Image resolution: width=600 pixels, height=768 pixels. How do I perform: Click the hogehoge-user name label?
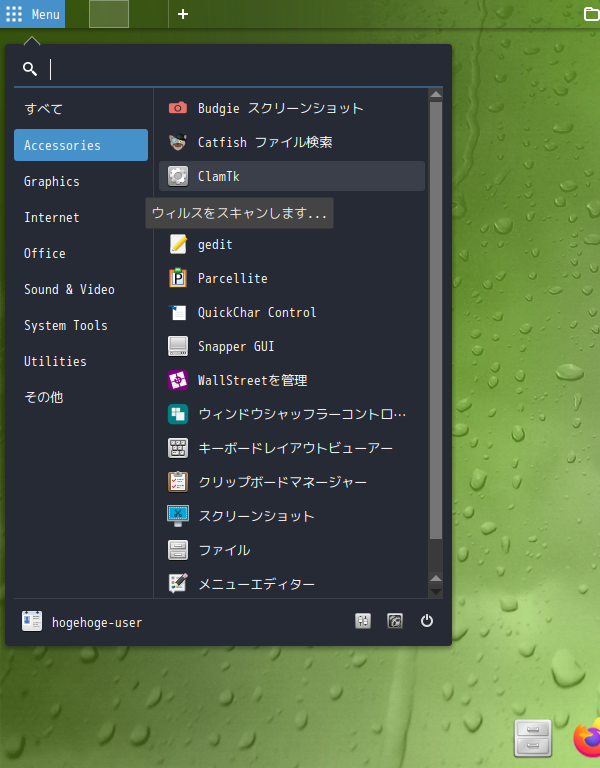point(97,623)
